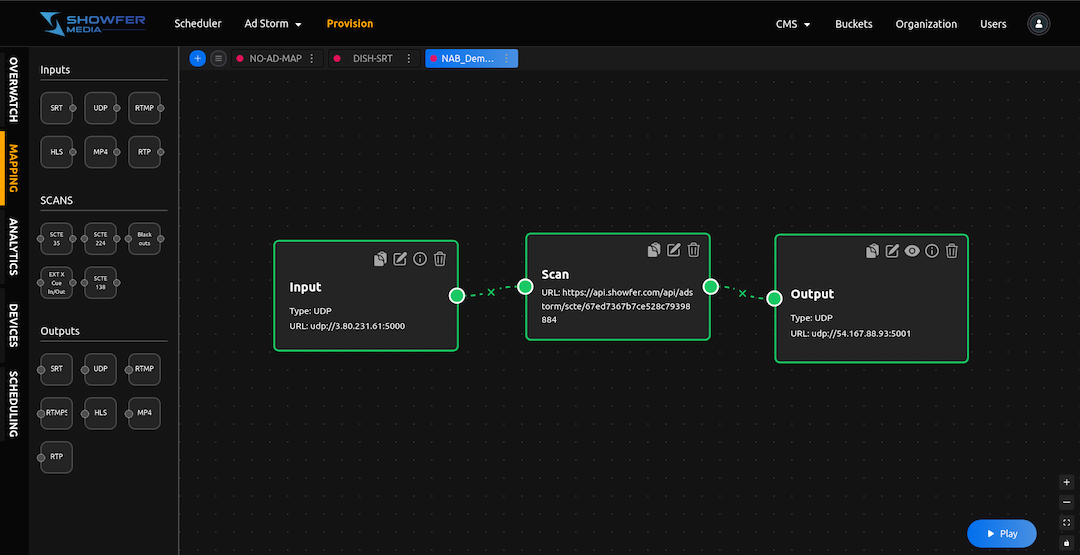The width and height of the screenshot is (1080, 555).
Task: Switch to the DISH-SRT tab
Action: (372, 59)
